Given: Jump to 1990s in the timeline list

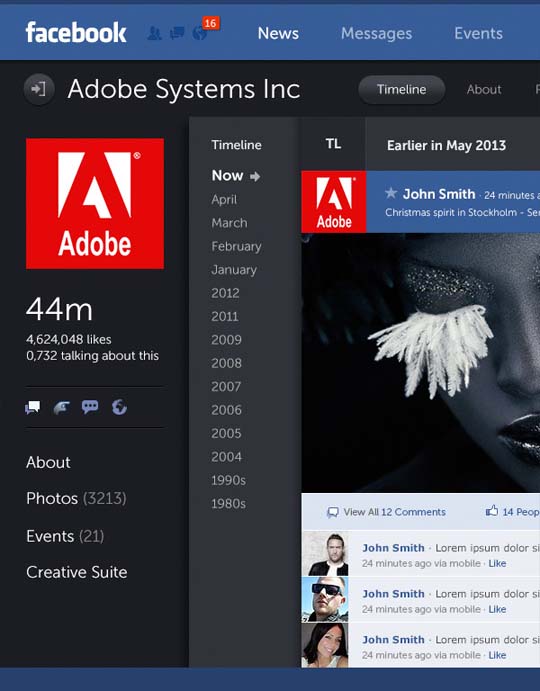Looking at the screenshot, I should click(x=228, y=480).
